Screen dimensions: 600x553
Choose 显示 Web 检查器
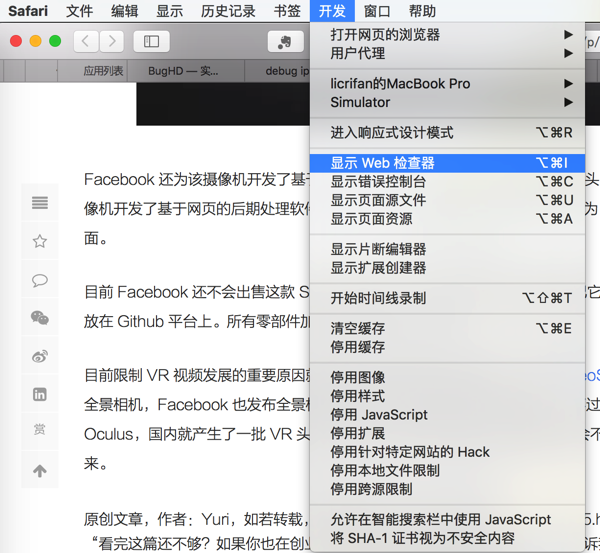pyautogui.click(x=447, y=163)
